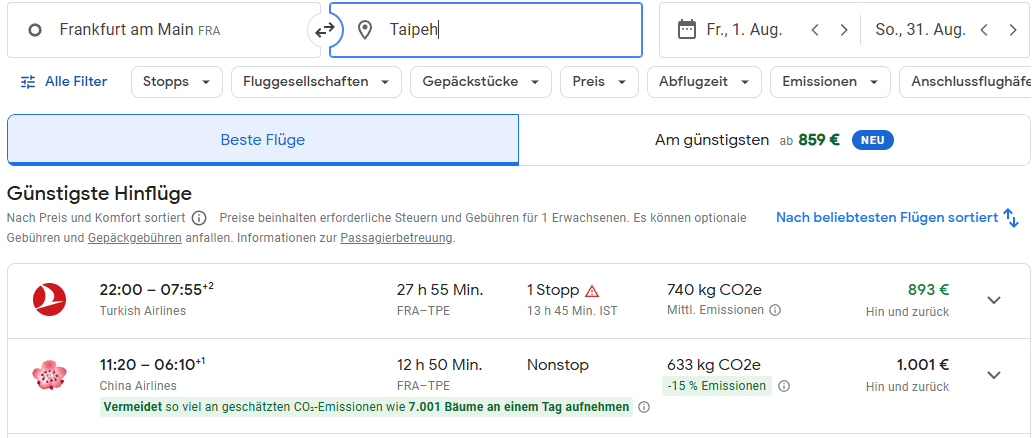The image size is (1035, 438).
Task: Open the Fluggesellschaften filter dropdown
Action: pos(316,82)
